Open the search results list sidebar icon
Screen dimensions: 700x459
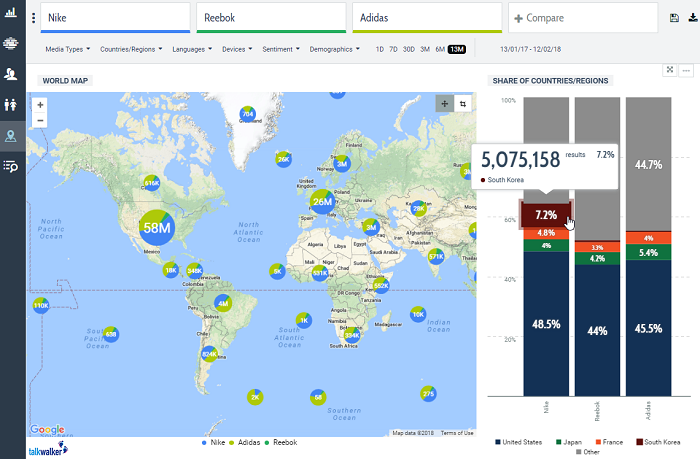(12, 166)
